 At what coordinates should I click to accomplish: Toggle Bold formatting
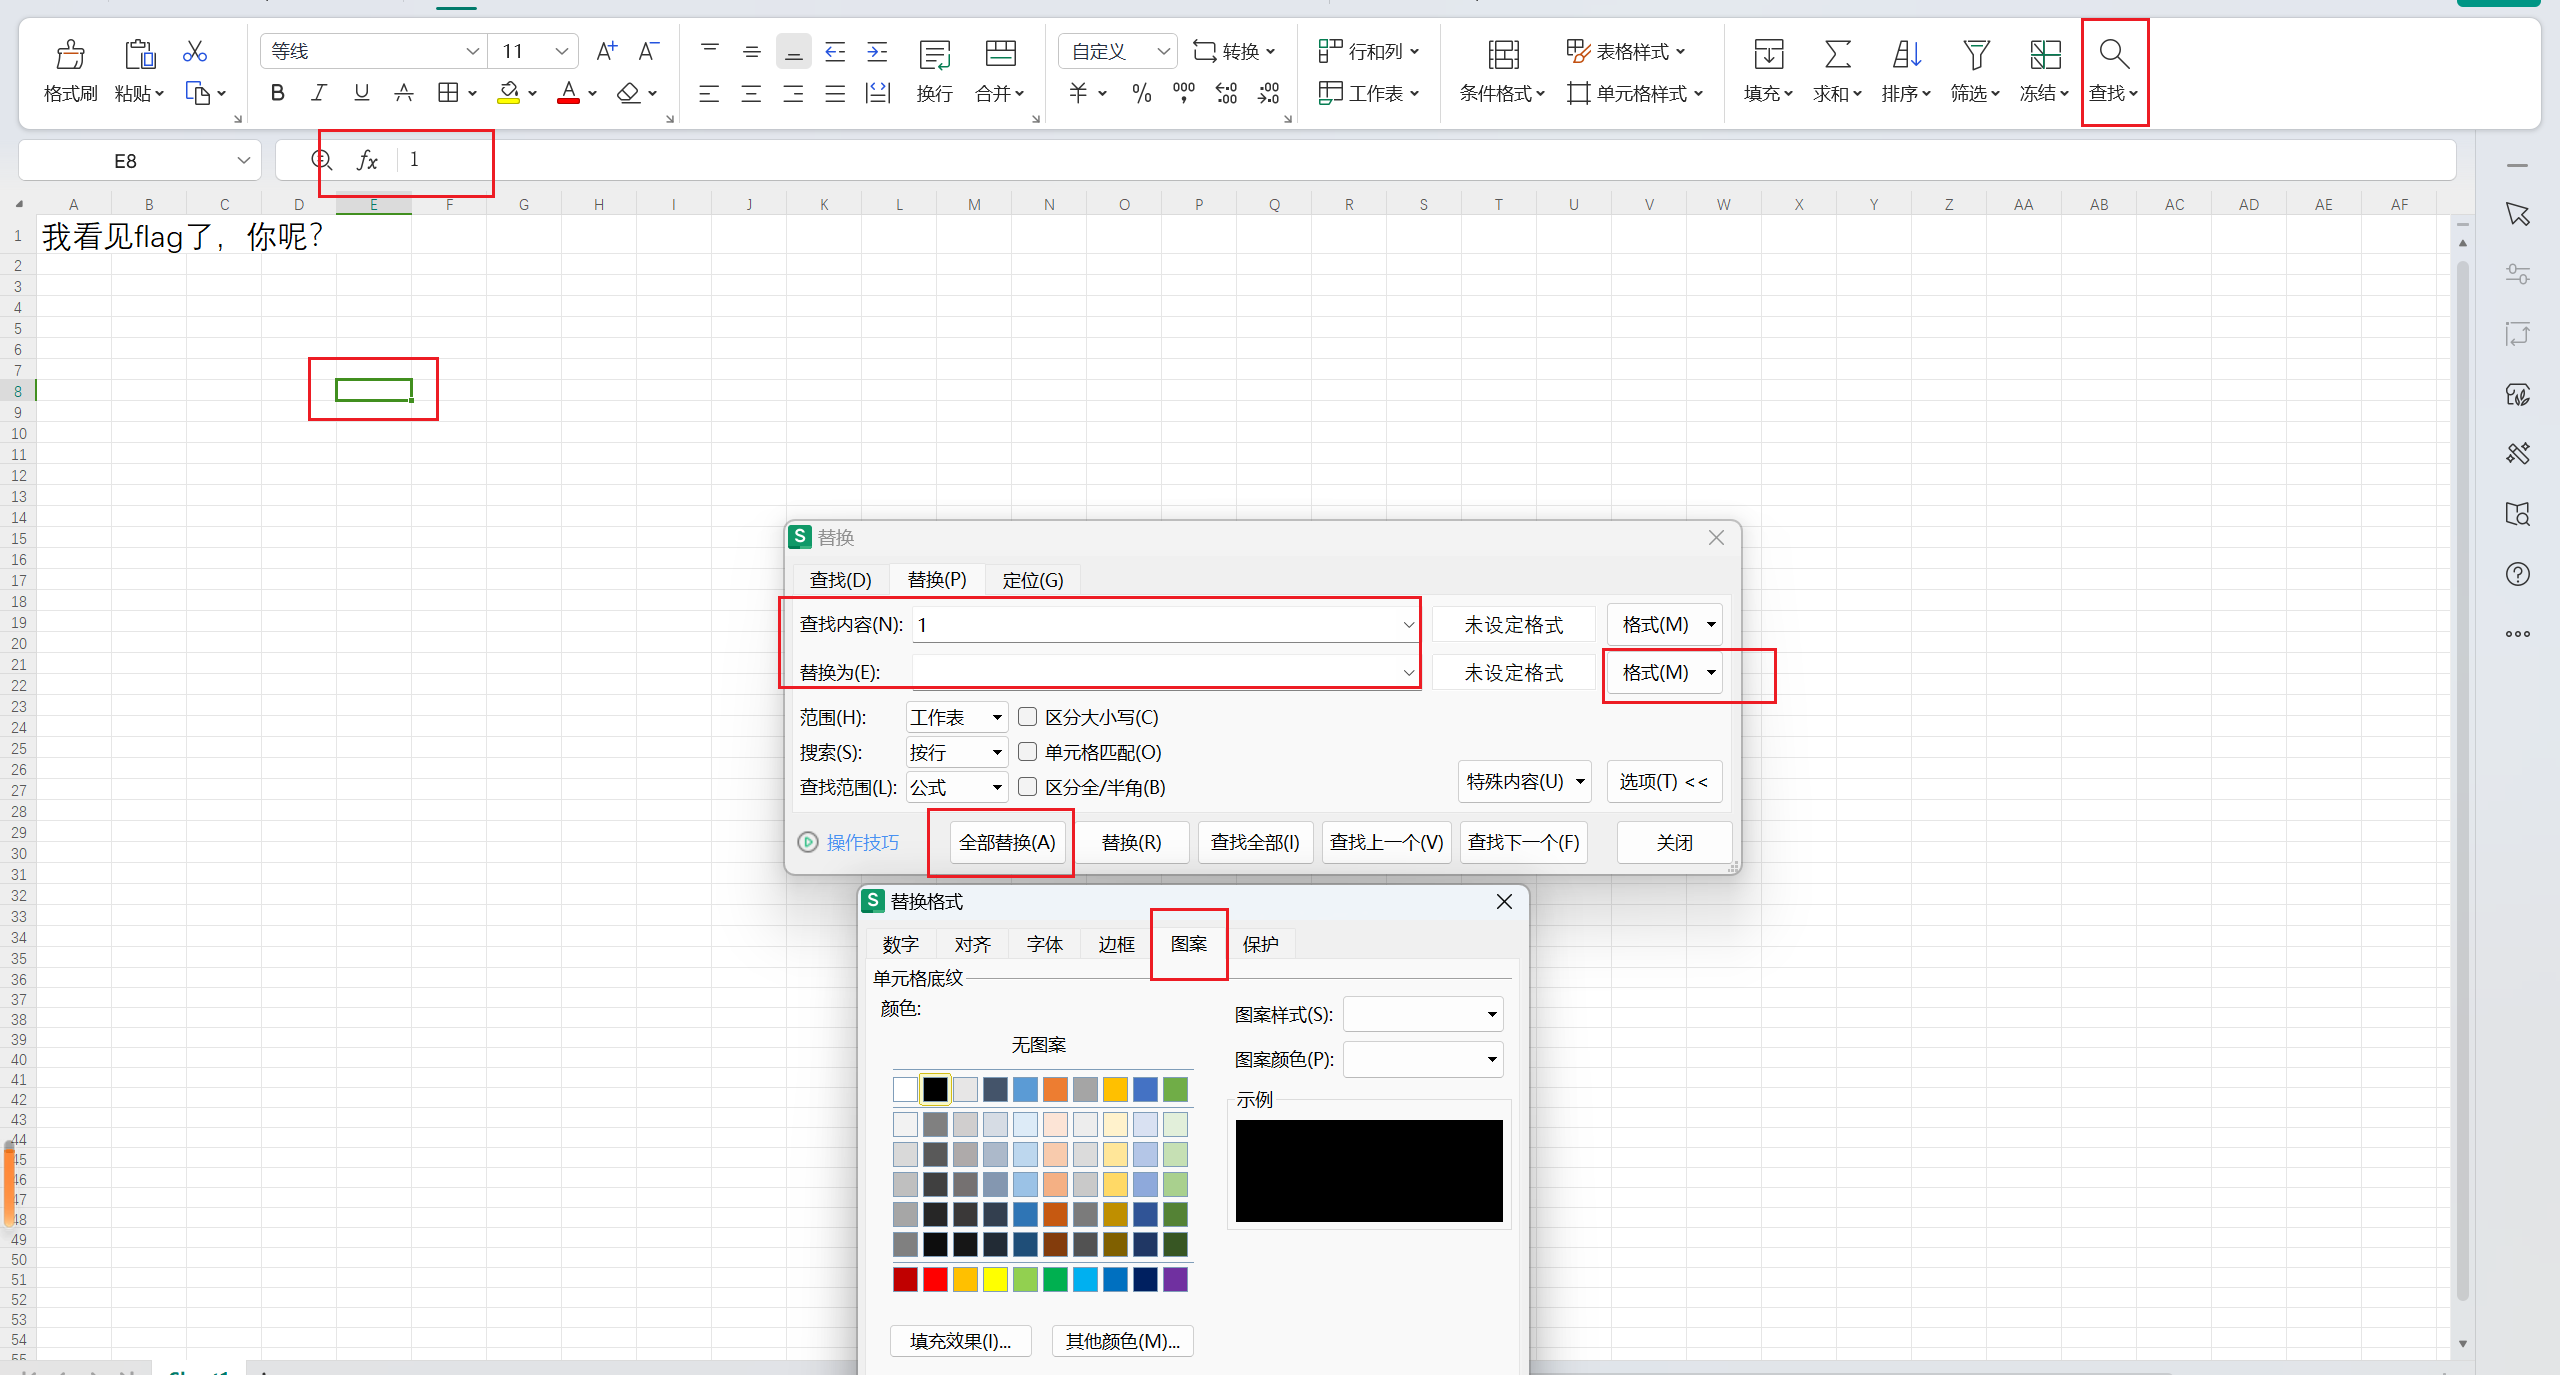(x=278, y=93)
